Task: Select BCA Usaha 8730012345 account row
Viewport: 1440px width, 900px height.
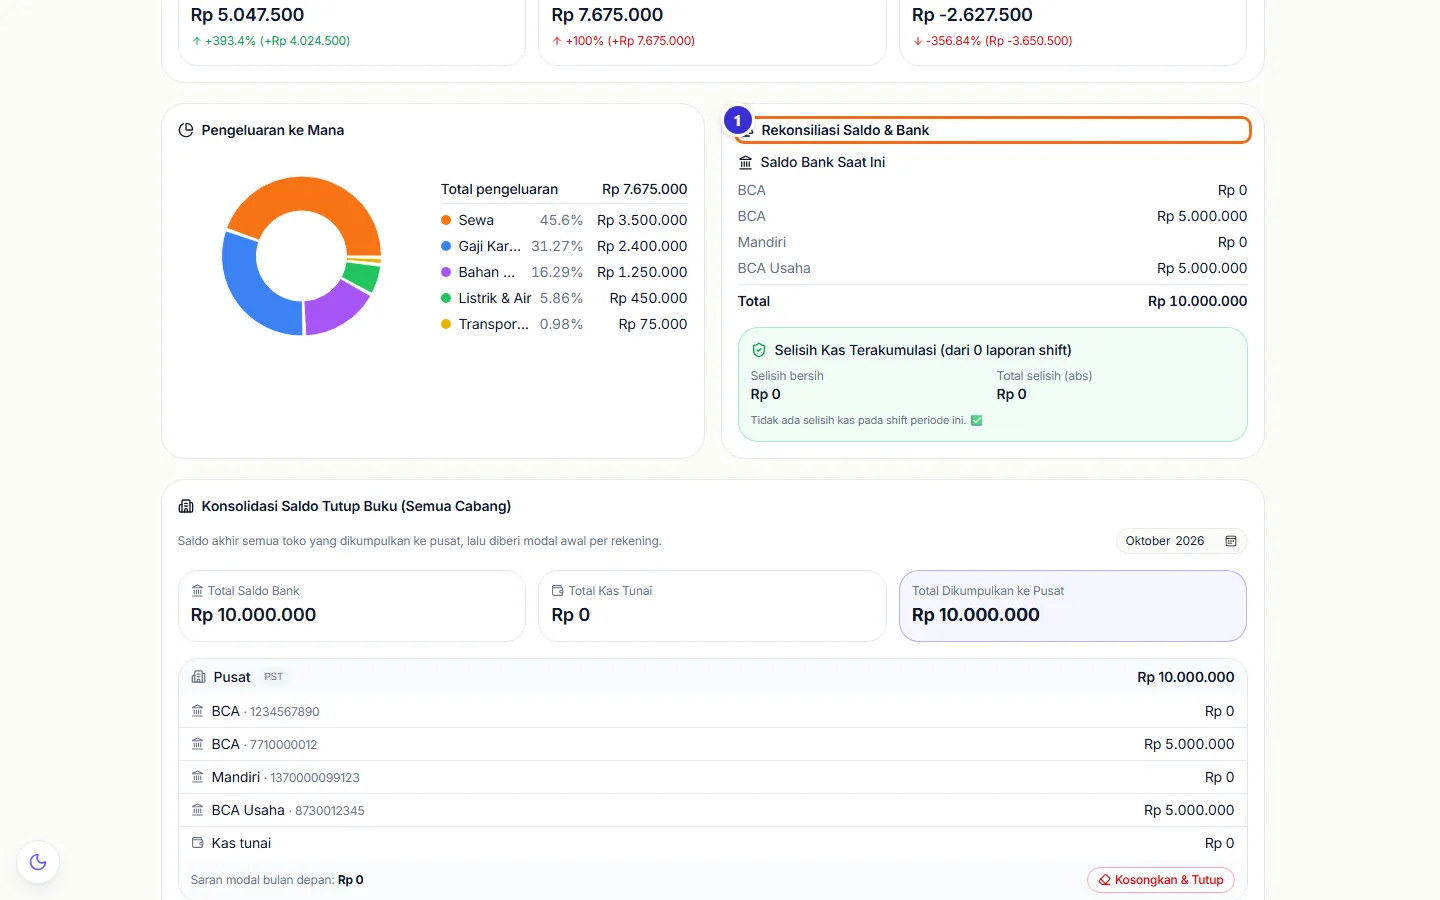Action: point(713,810)
